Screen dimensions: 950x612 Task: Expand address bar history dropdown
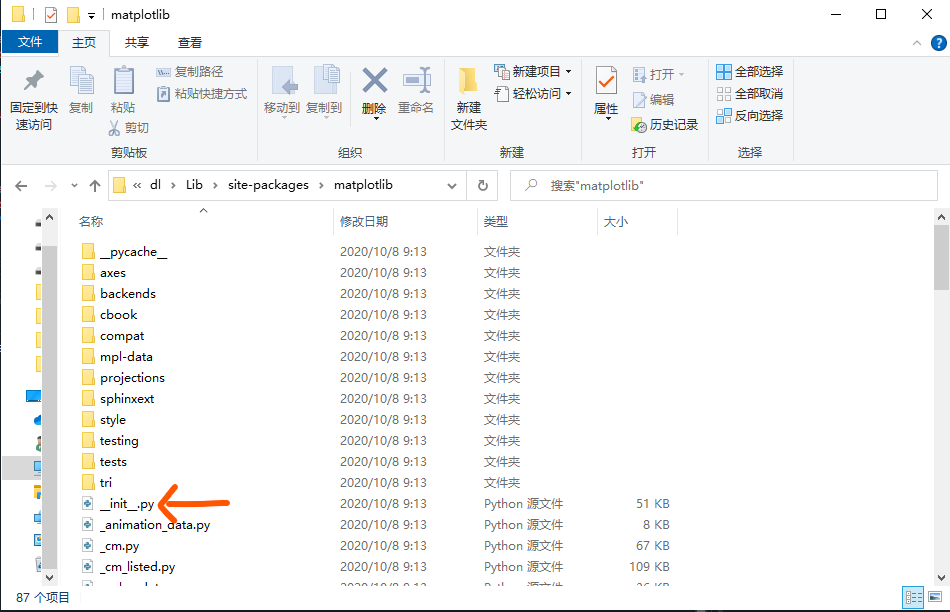pyautogui.click(x=452, y=185)
